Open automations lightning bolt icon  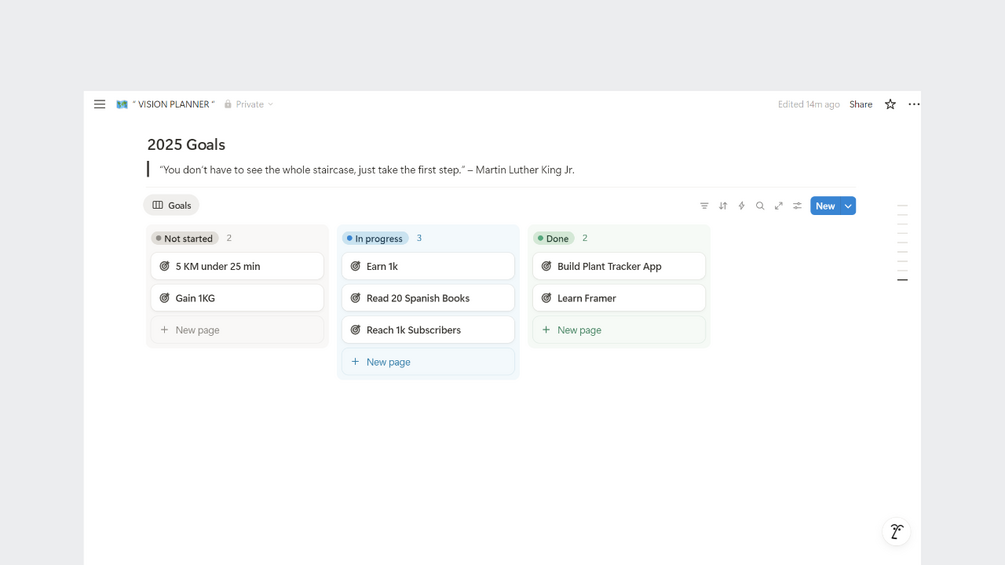741,206
